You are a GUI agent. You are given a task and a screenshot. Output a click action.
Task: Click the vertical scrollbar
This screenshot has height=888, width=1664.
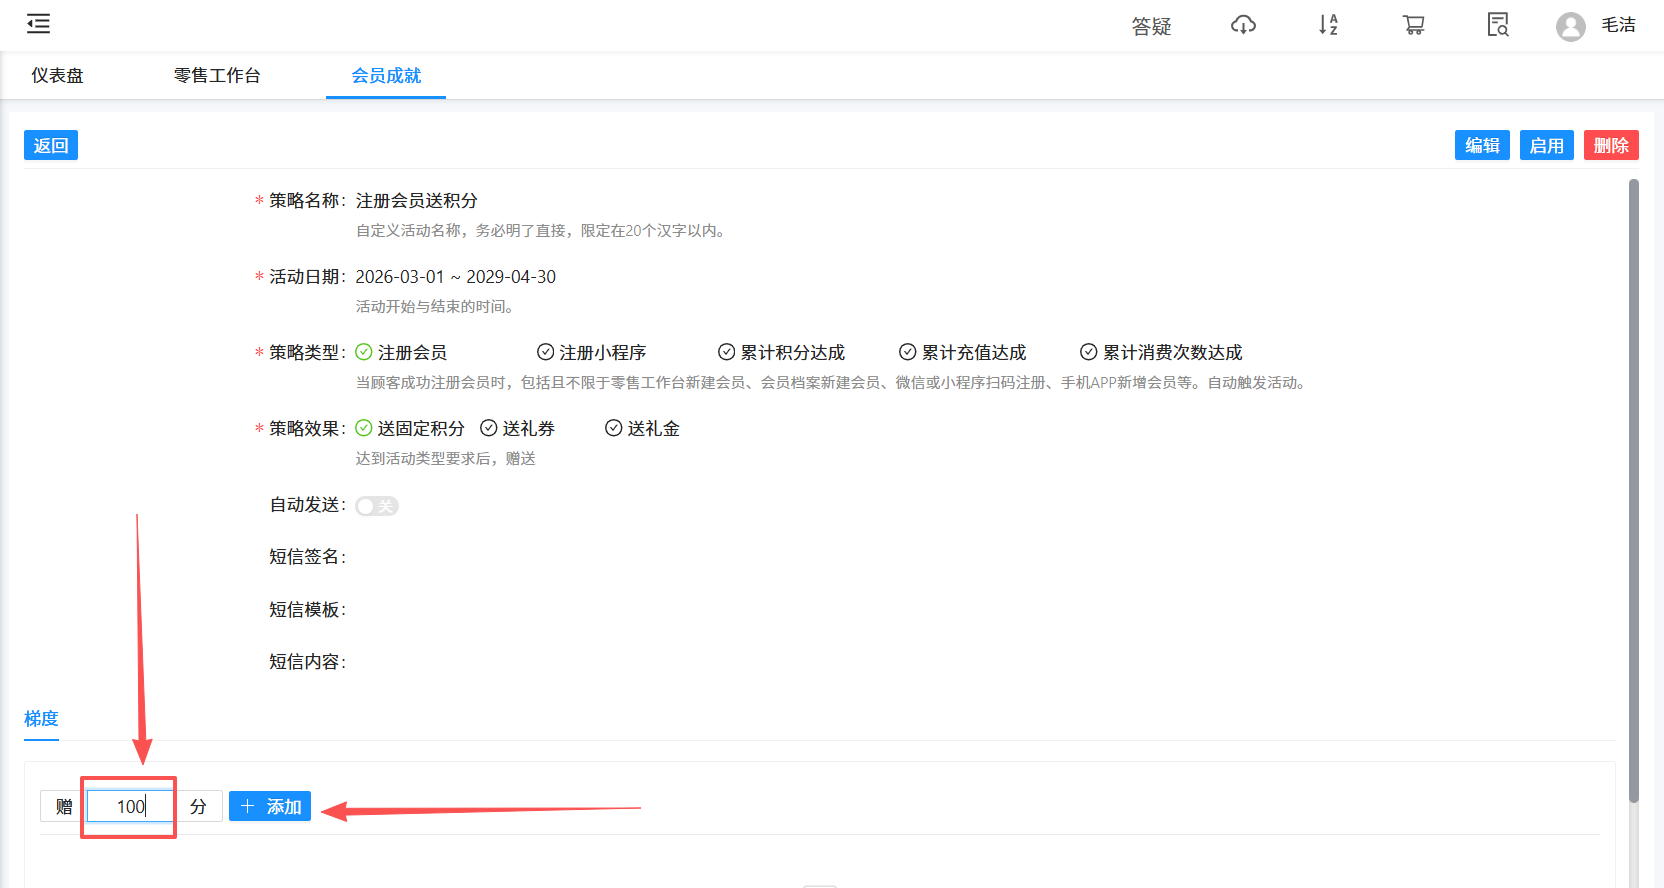tap(1634, 490)
